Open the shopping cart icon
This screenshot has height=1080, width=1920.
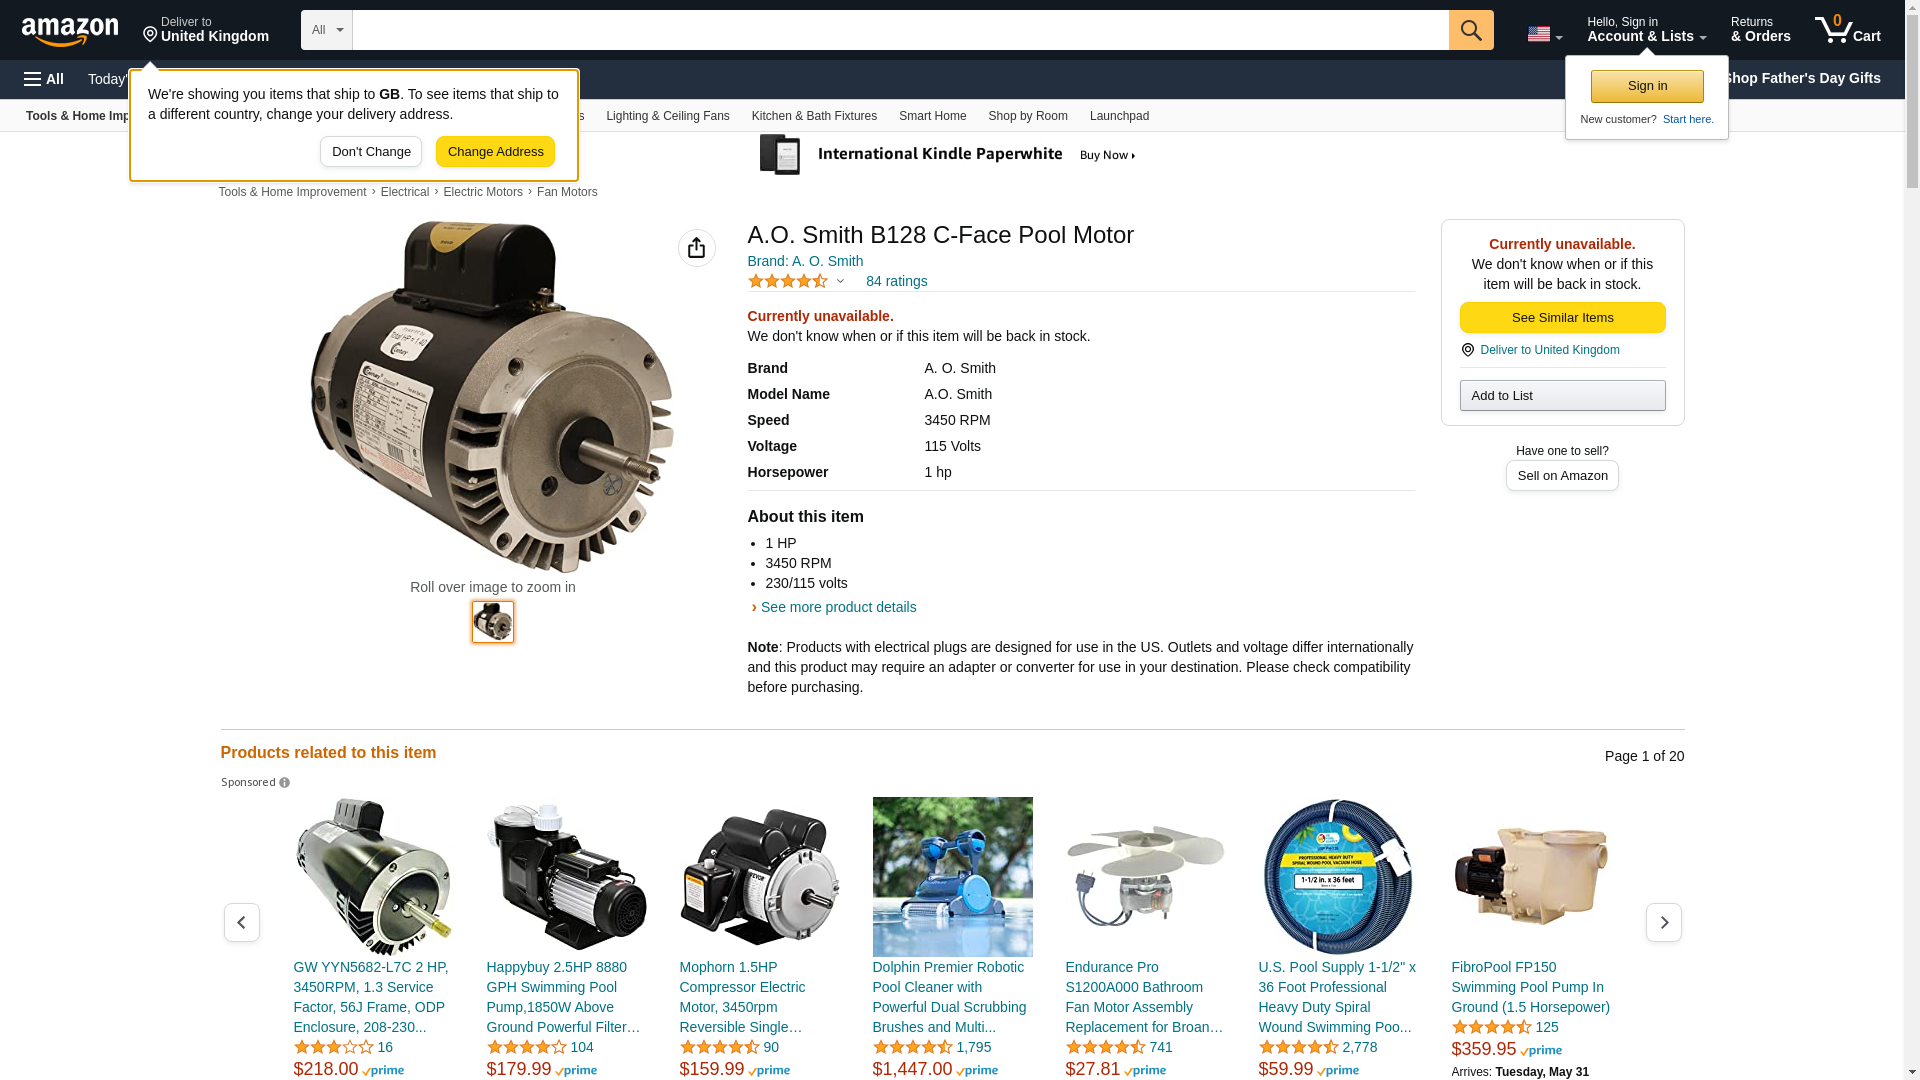(x=1848, y=30)
